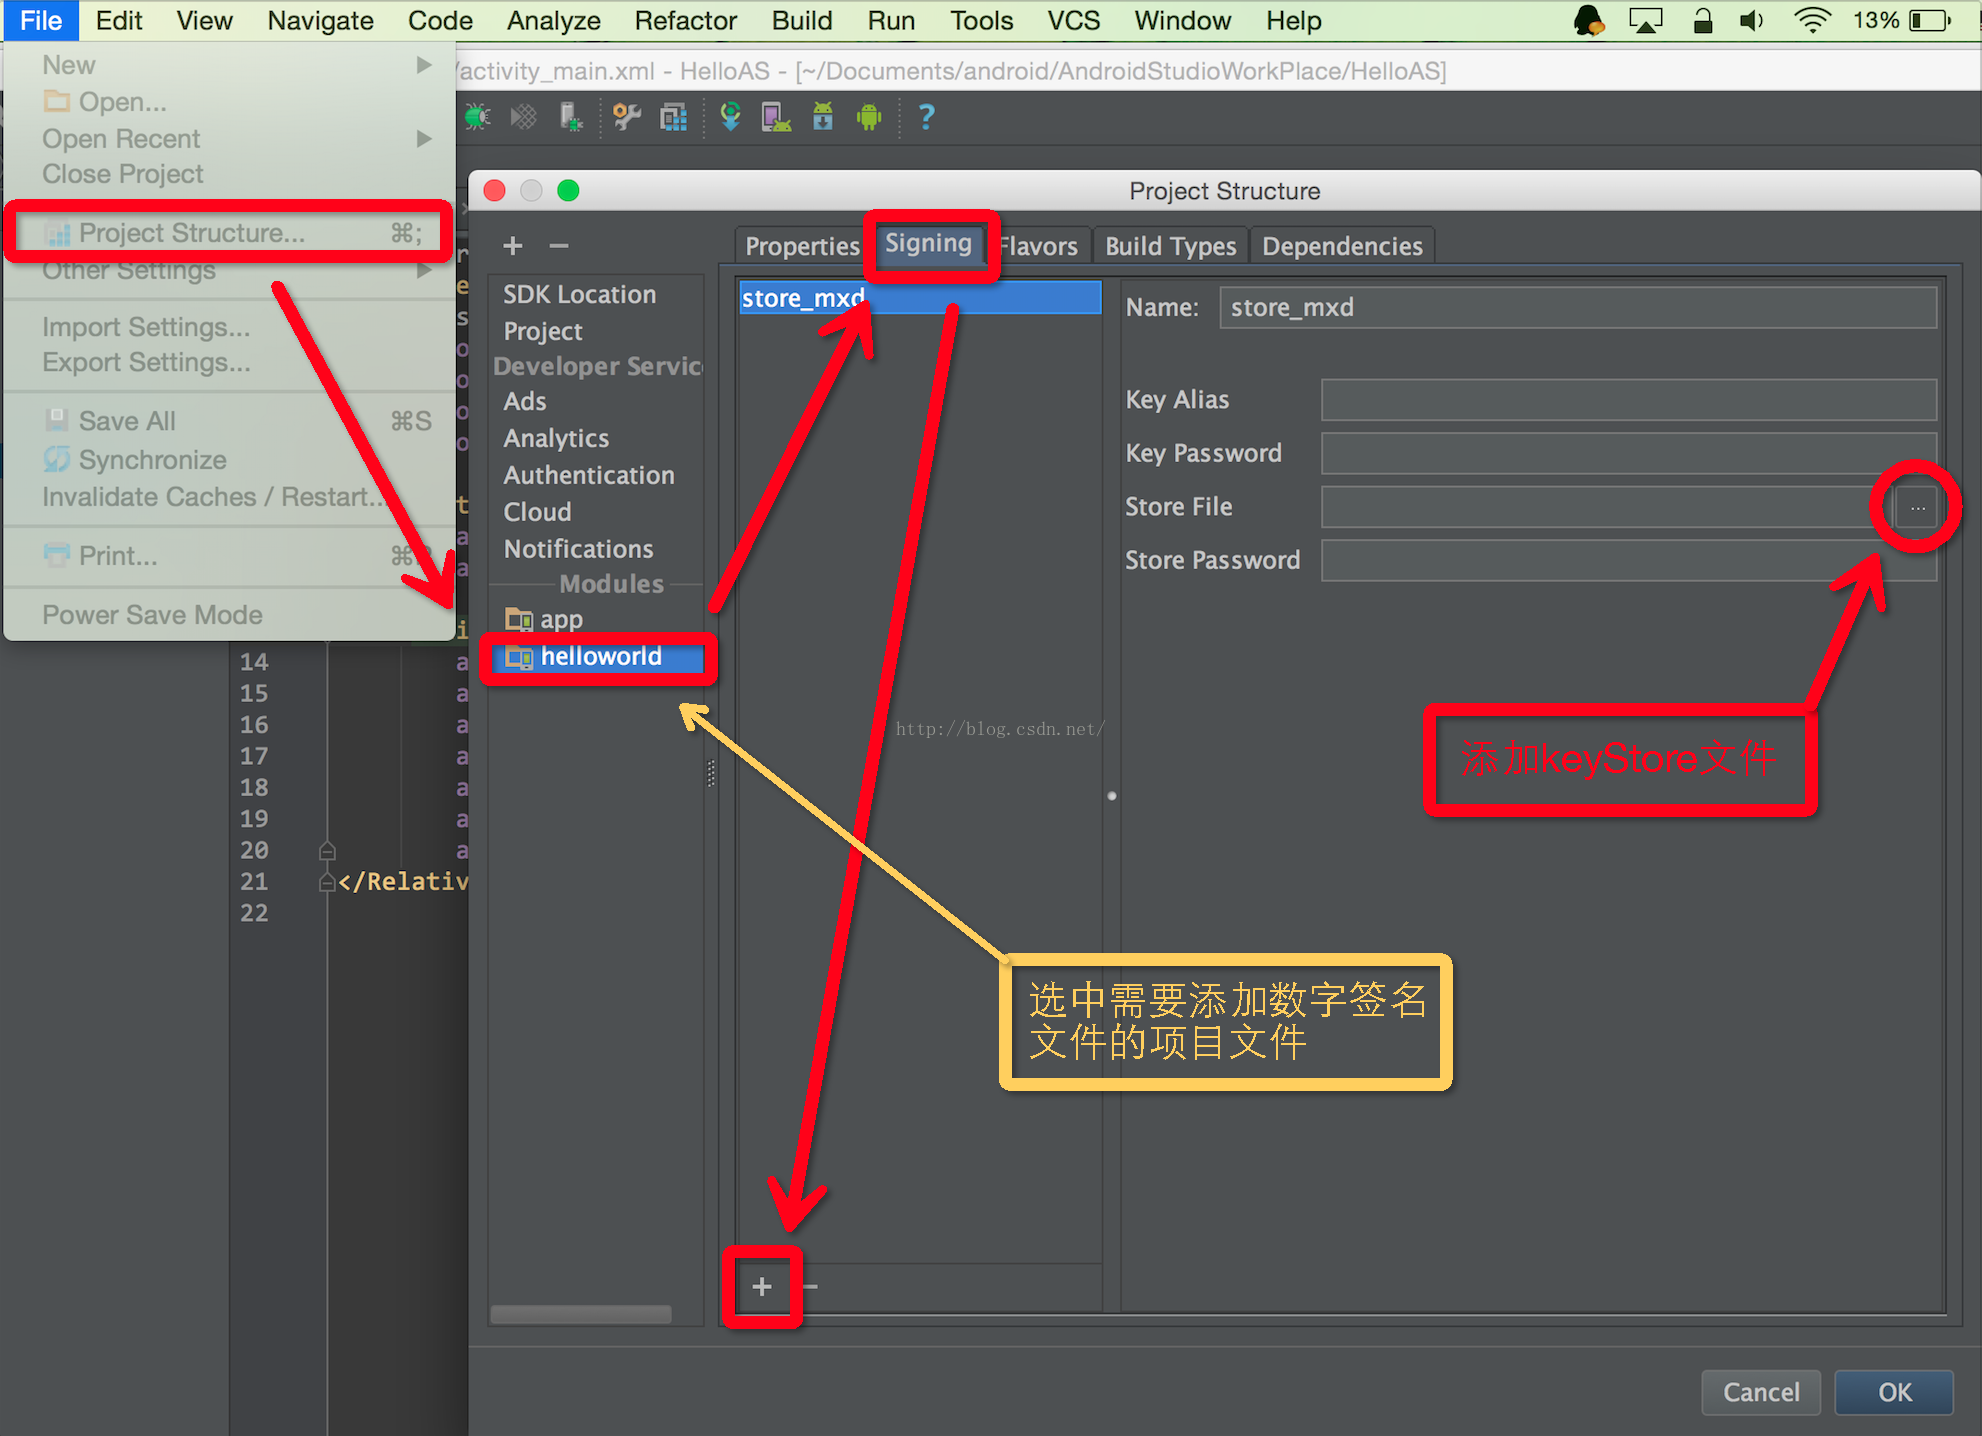Open the VCS menu

coord(1074,20)
